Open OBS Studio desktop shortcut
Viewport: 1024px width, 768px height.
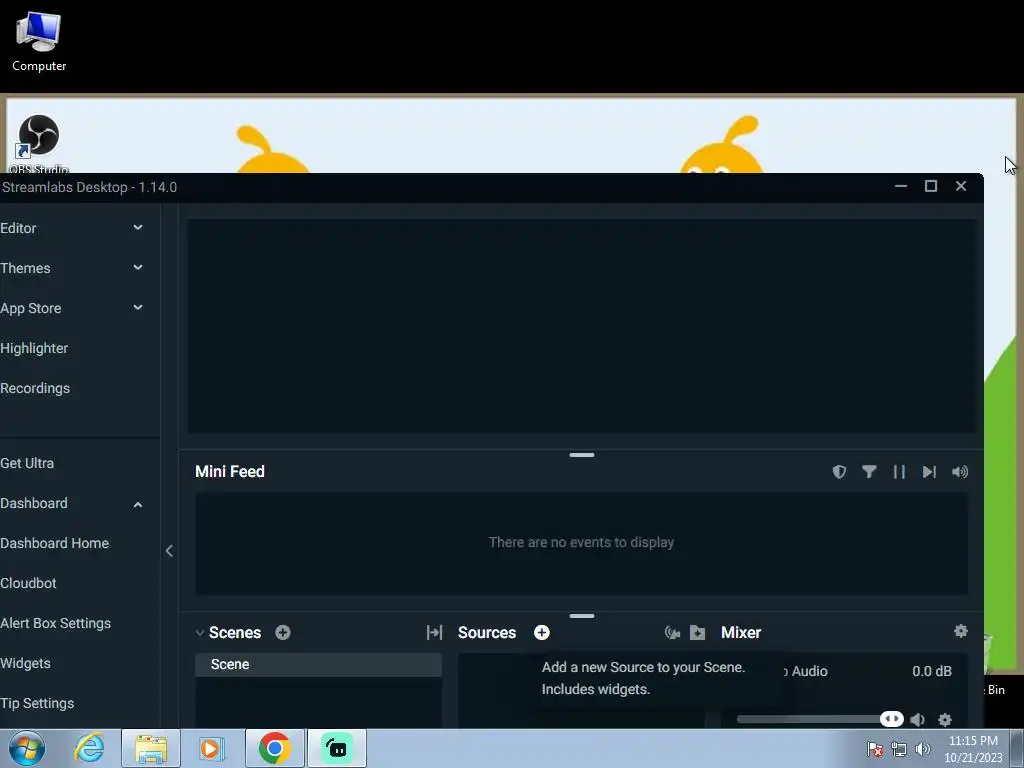point(39,144)
